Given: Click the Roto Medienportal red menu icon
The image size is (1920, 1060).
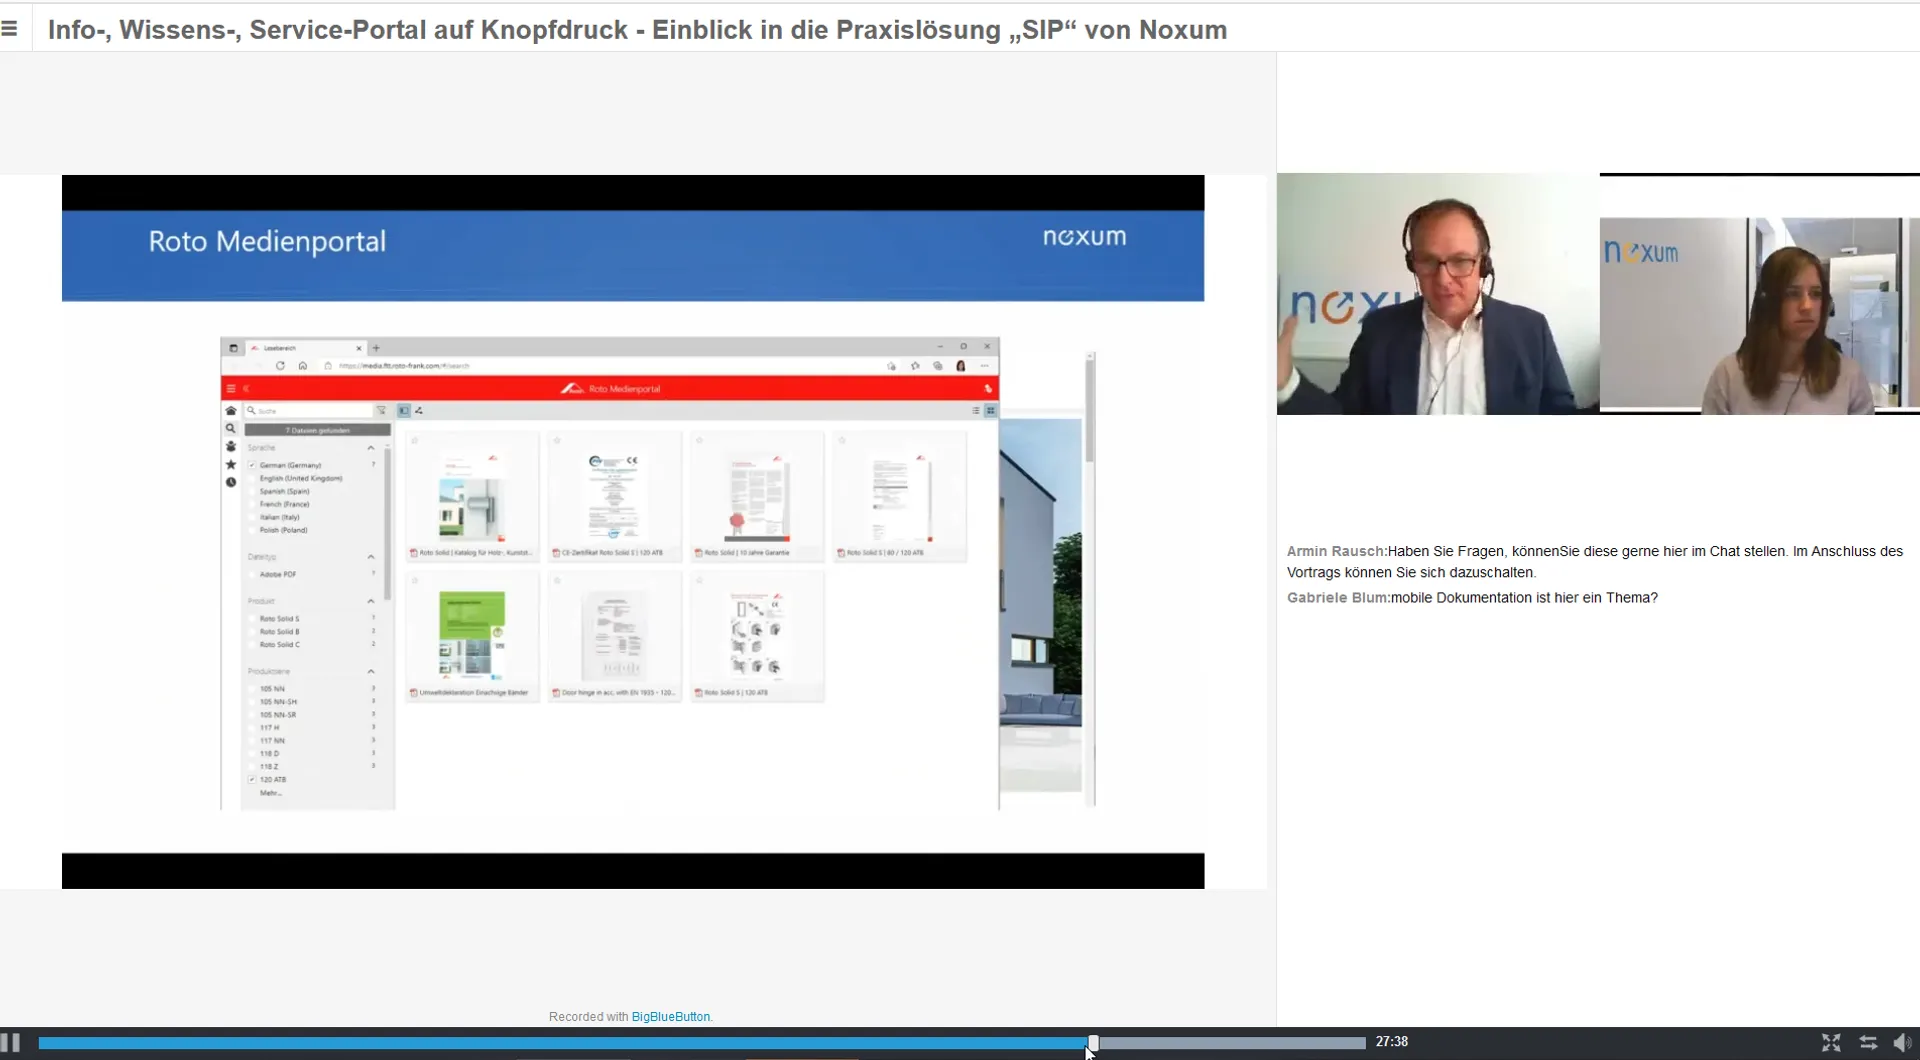Looking at the screenshot, I should point(231,389).
